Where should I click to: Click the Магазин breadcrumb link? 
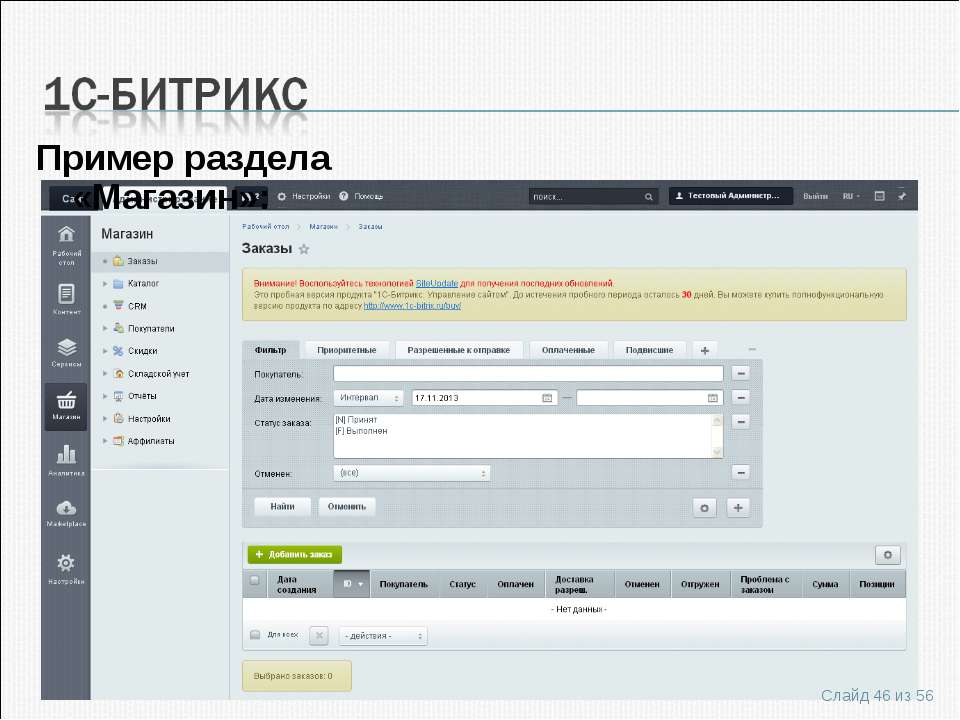click(323, 227)
